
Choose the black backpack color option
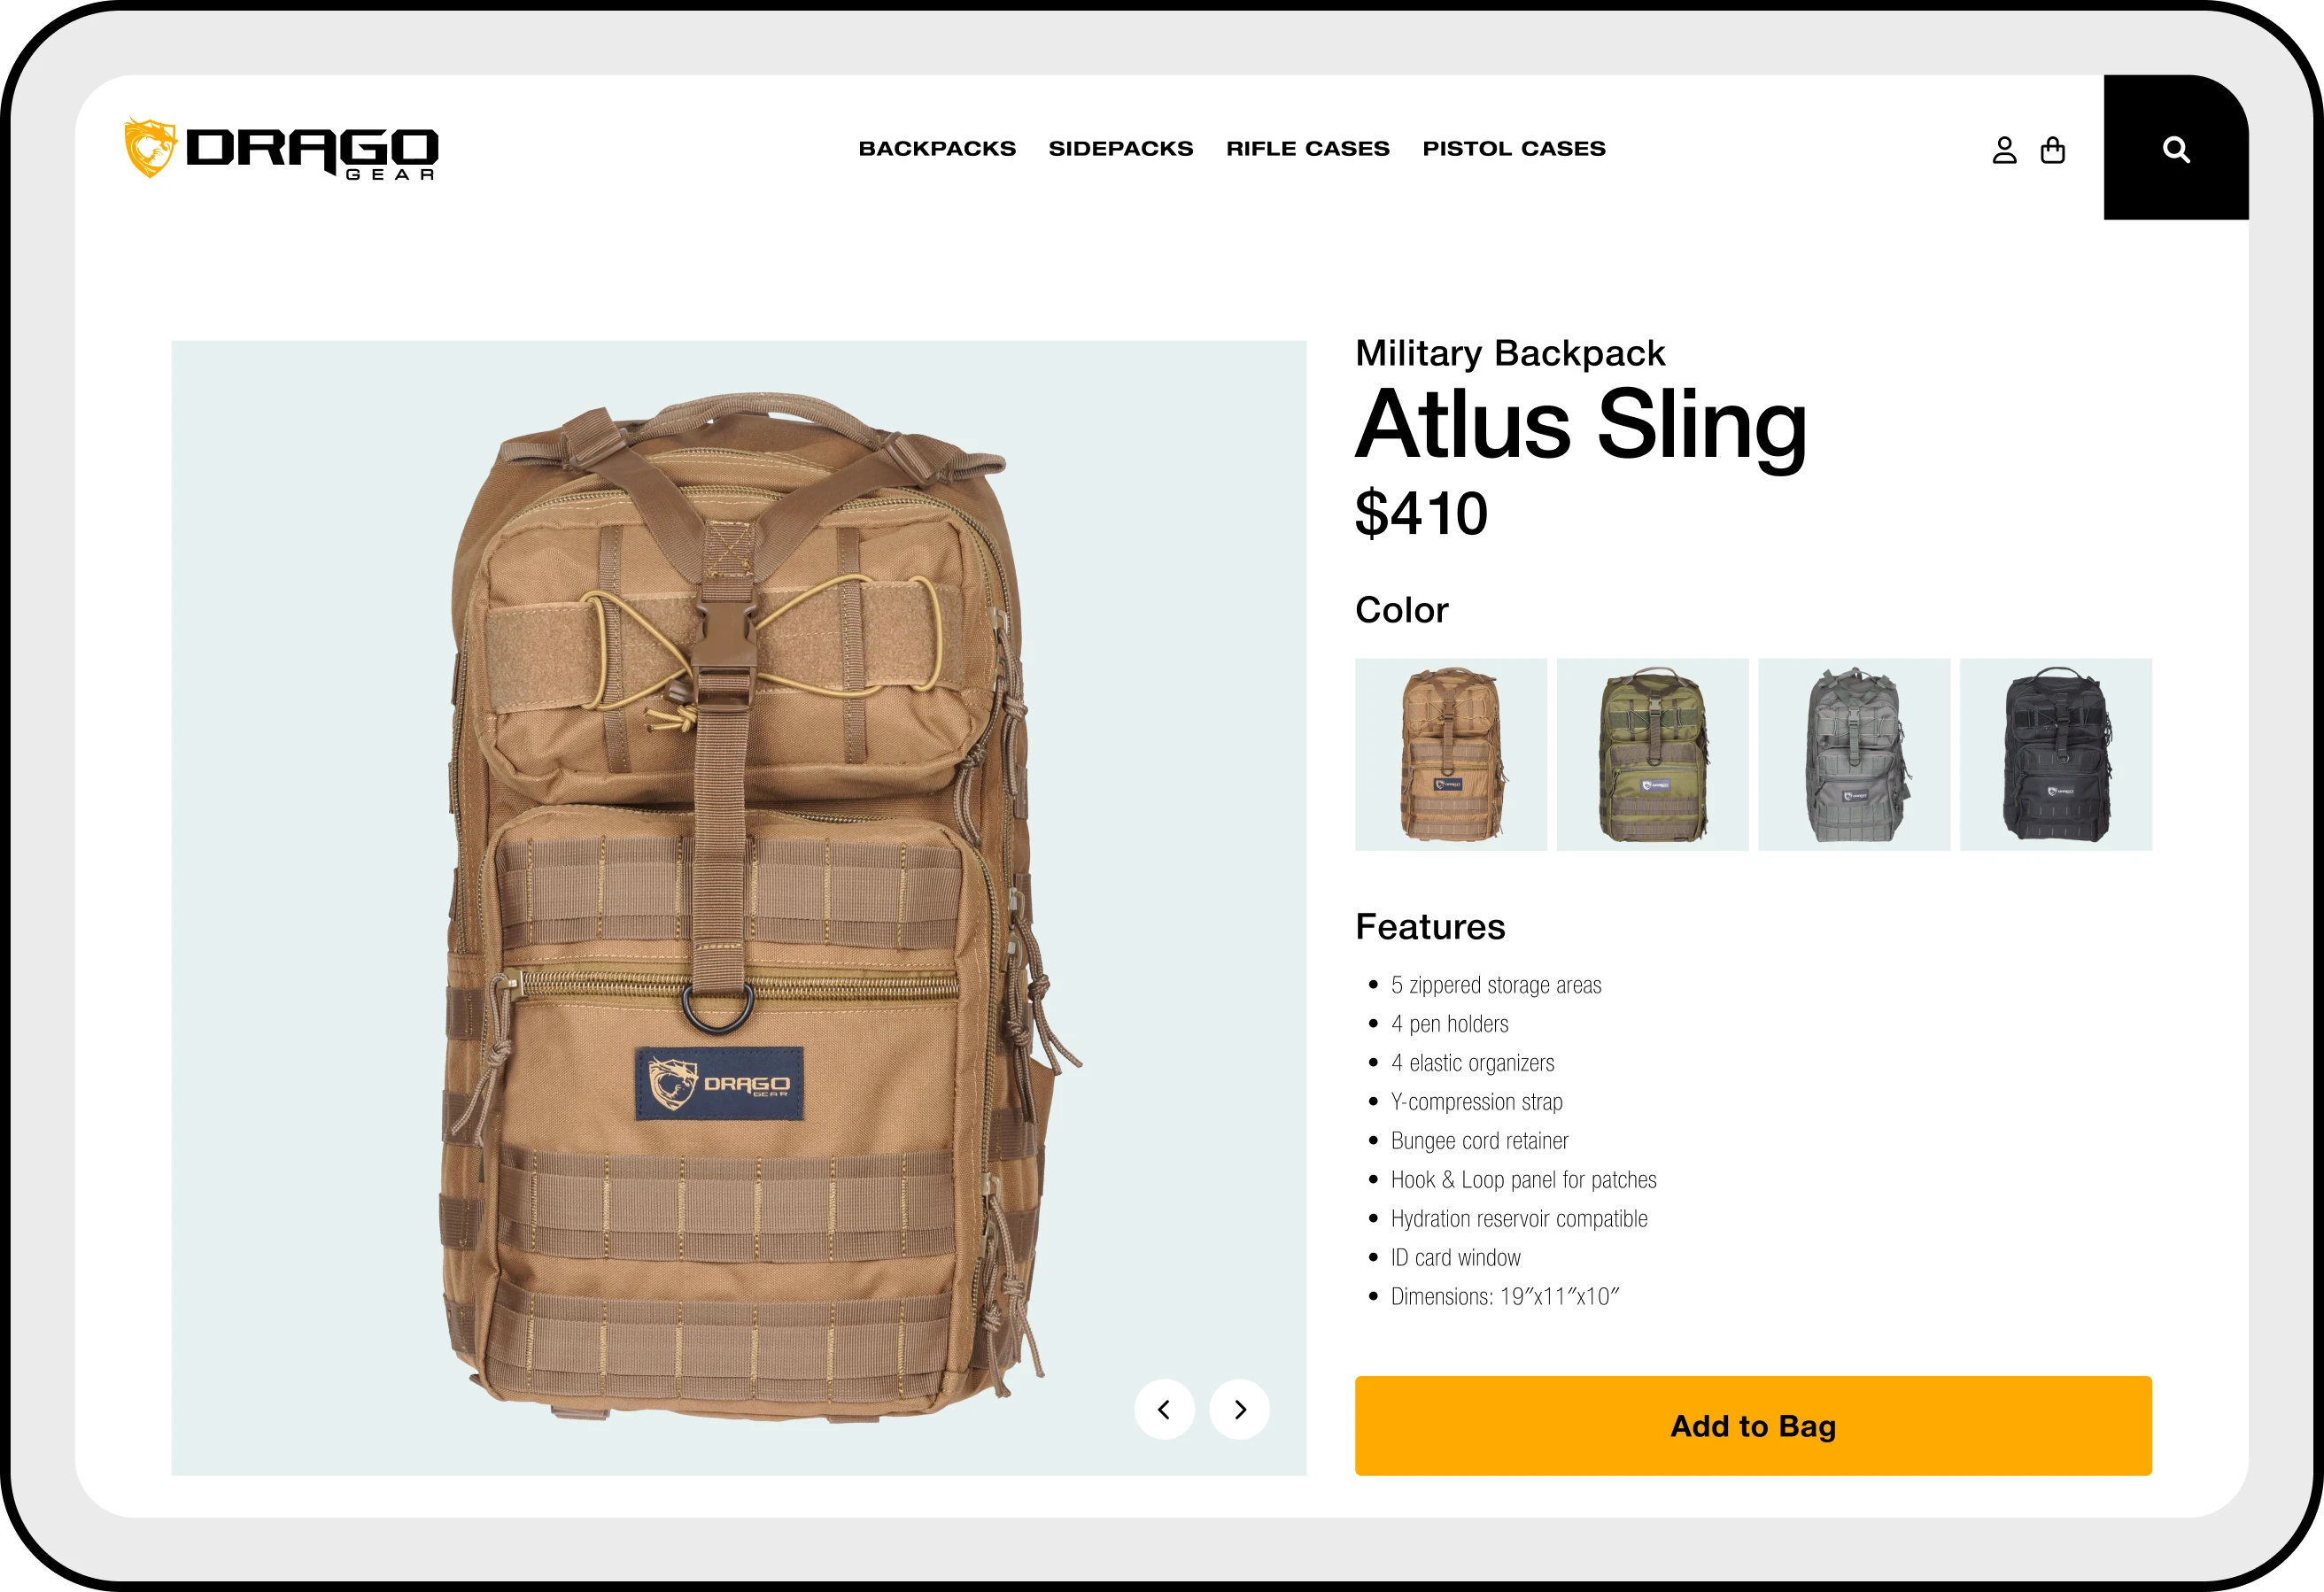pos(2056,754)
